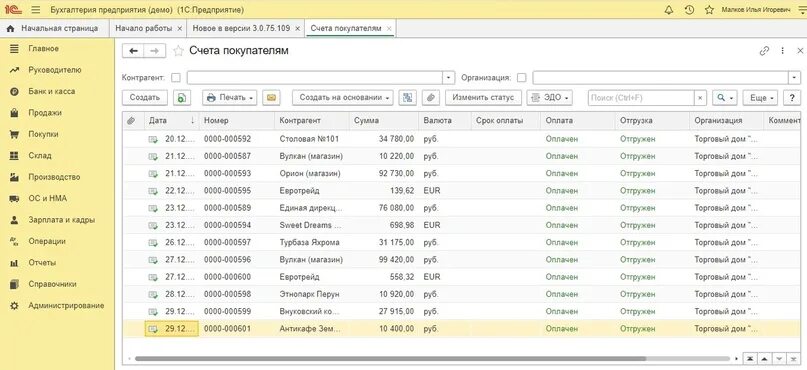The height and width of the screenshot is (370, 807).
Task: Click the 139,62 sum cell
Action: coord(383,191)
